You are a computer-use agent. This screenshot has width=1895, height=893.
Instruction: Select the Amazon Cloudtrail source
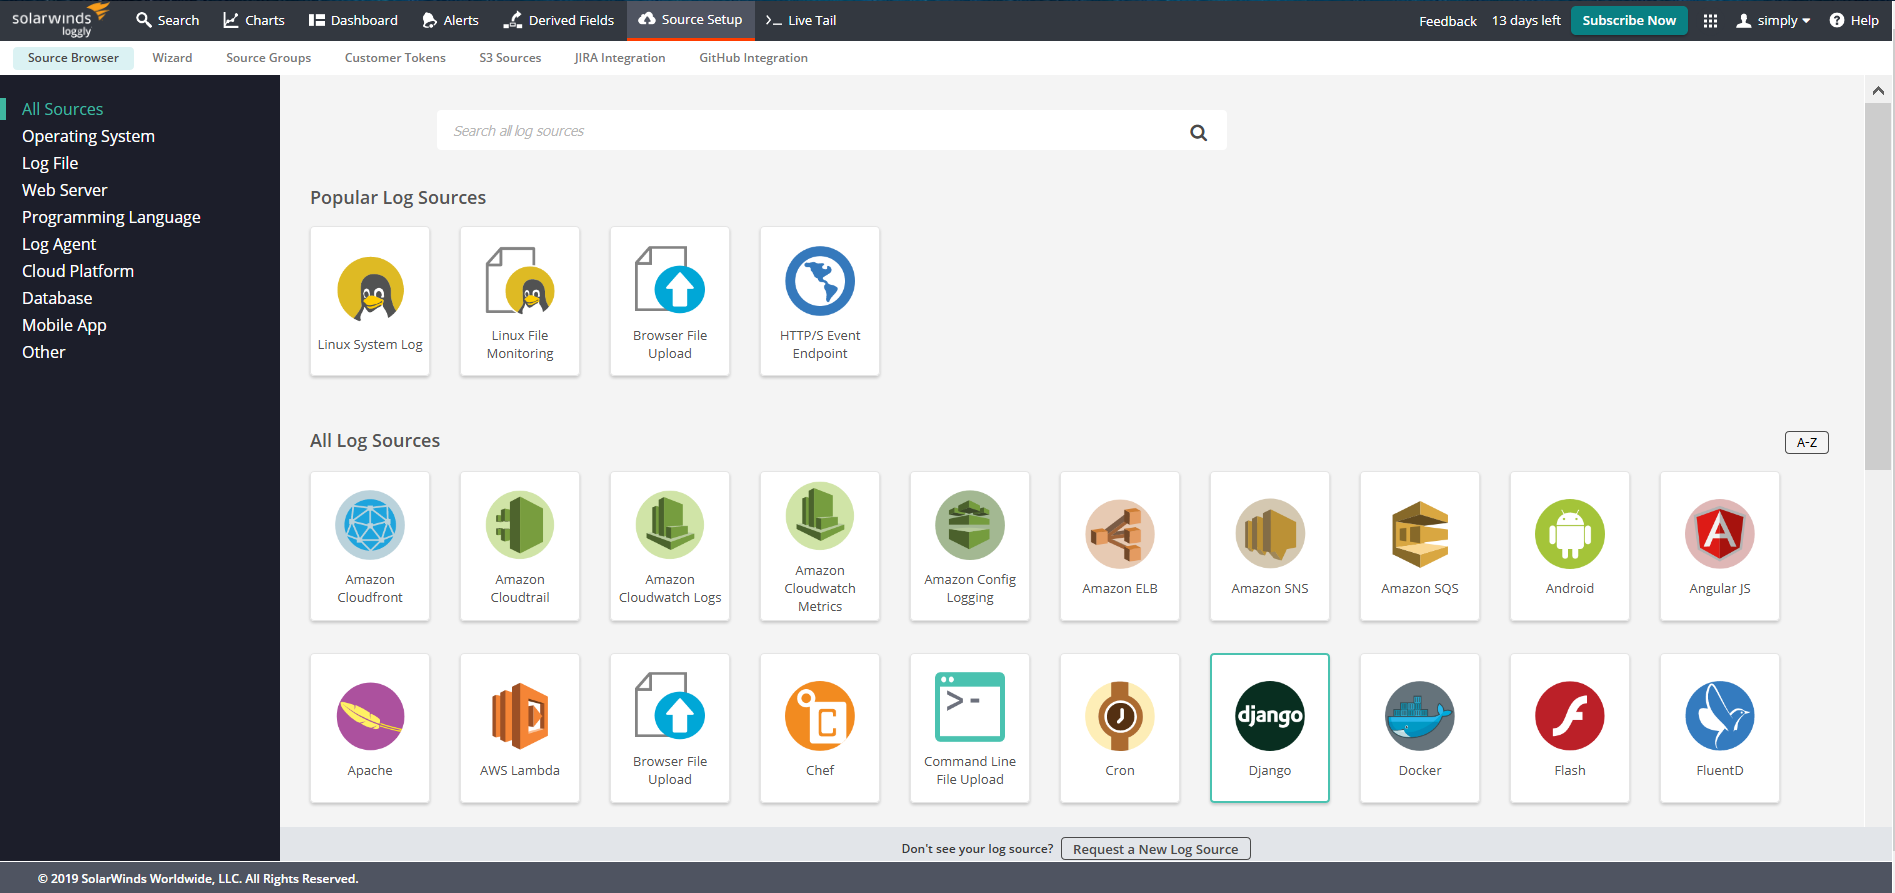520,546
